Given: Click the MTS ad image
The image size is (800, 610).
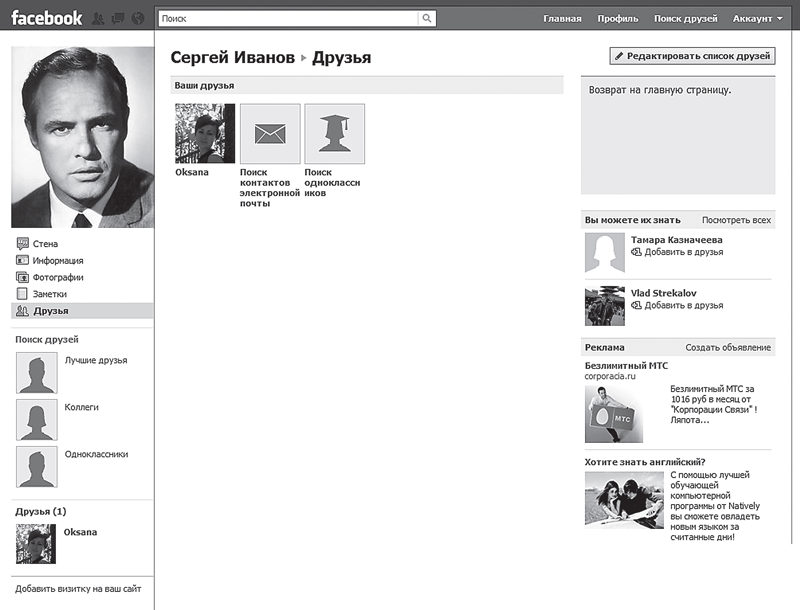Looking at the screenshot, I should (614, 414).
